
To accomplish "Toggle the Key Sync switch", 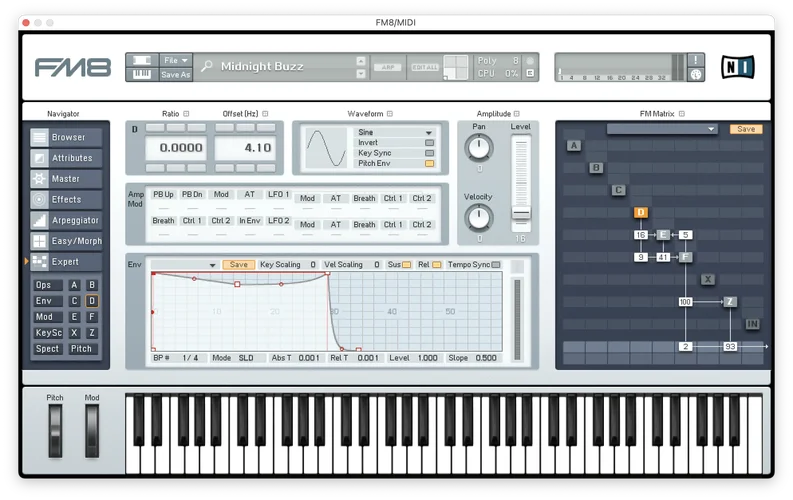I will 429,153.
